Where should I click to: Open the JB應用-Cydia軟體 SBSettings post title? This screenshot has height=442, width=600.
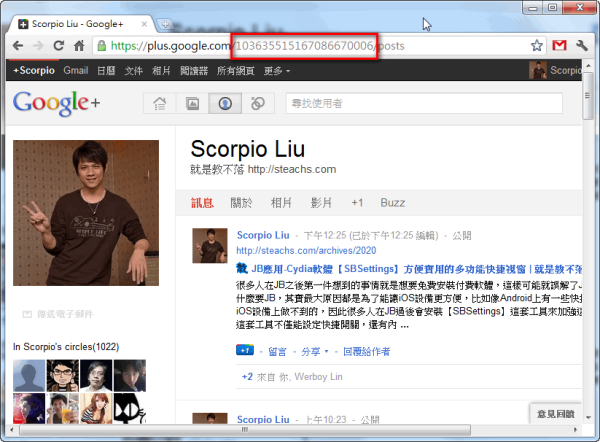(416, 269)
